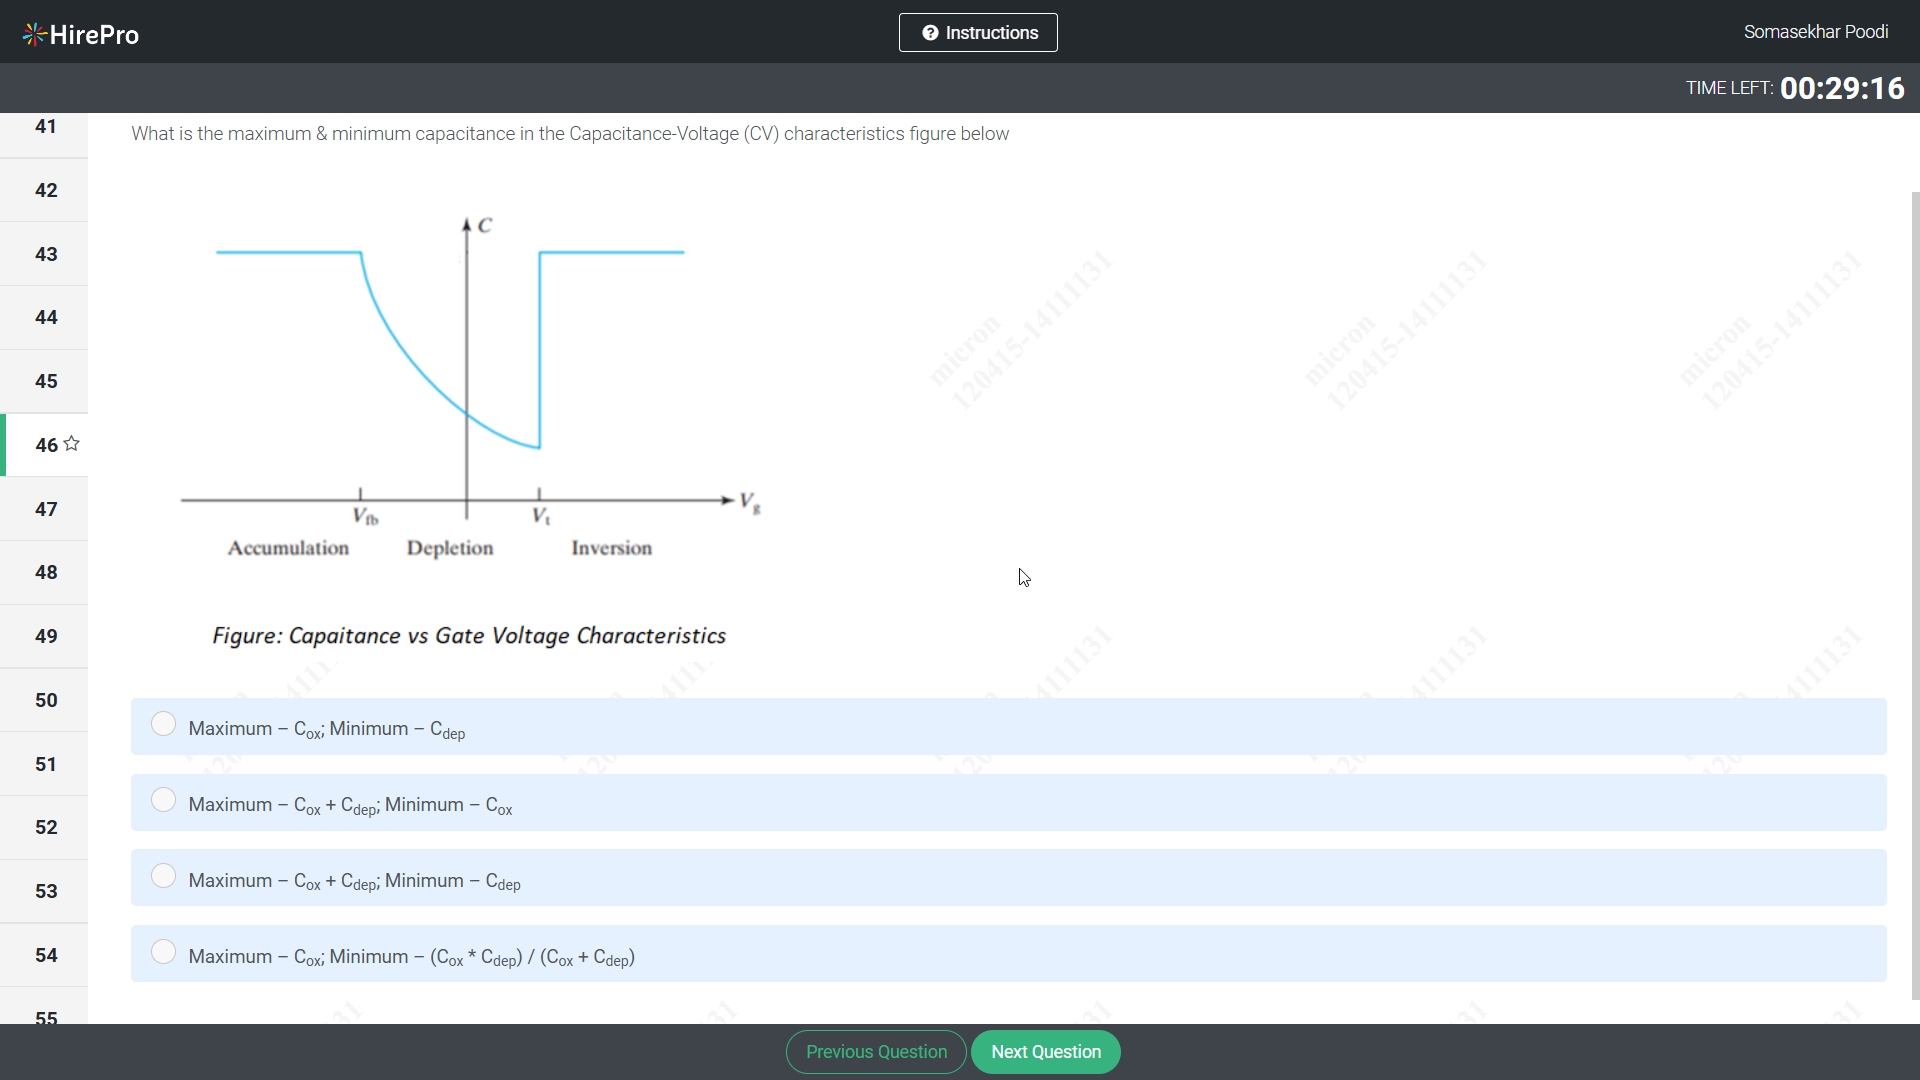
Task: Click the figure caption text
Action: pos(469,636)
